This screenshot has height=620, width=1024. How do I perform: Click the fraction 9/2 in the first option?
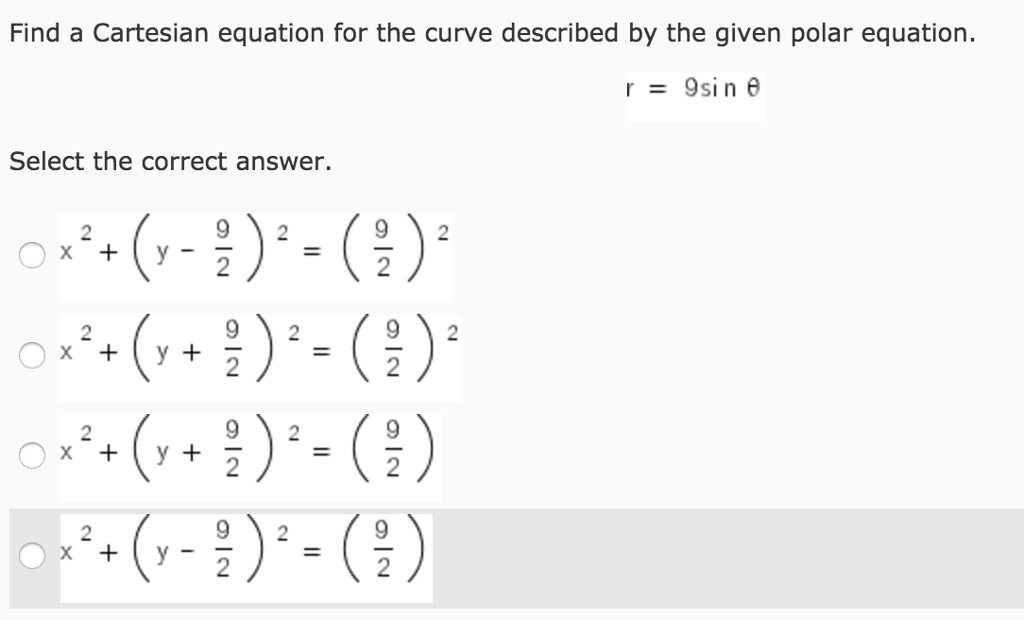[x=222, y=248]
